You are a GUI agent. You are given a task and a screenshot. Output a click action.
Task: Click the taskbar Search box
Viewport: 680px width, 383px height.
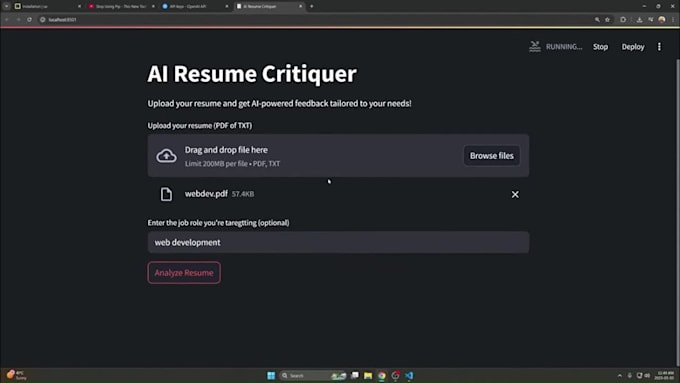coord(313,376)
